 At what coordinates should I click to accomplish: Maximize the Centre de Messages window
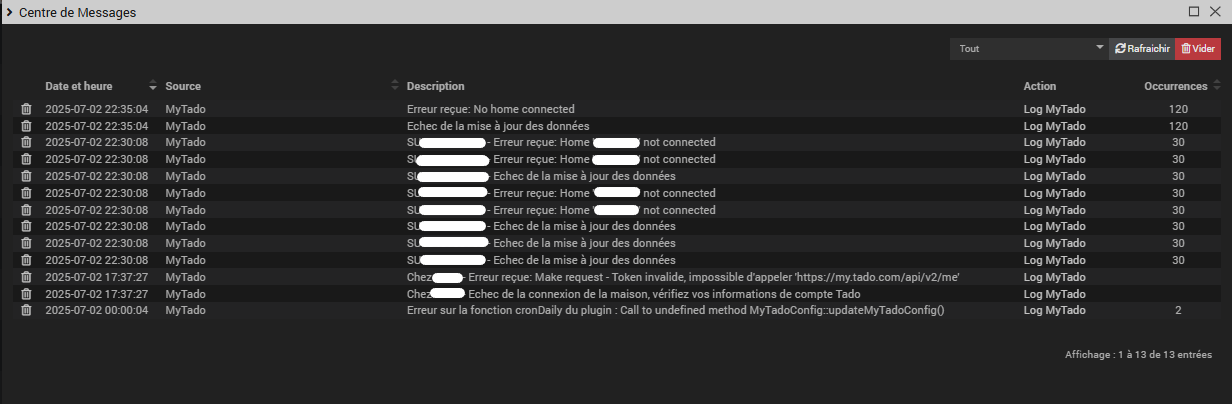pos(1194,12)
